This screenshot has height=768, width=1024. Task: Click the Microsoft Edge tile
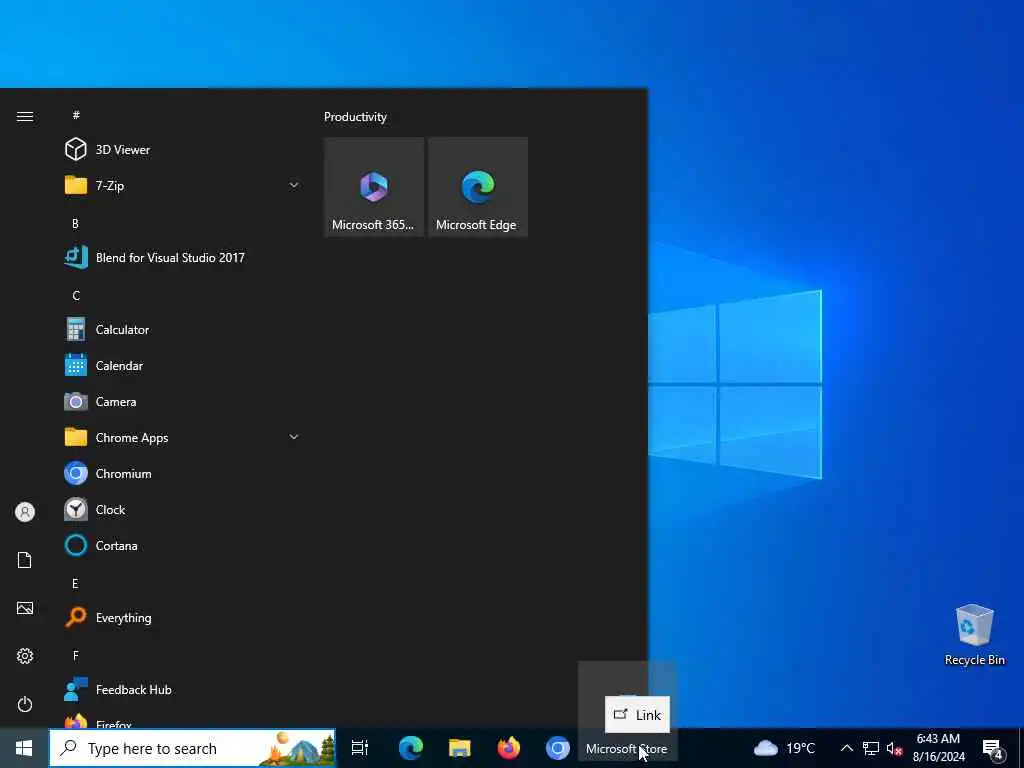click(x=477, y=187)
